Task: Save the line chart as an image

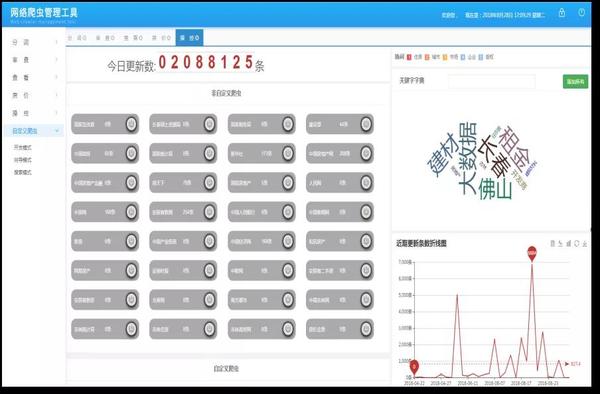Action: click(x=585, y=243)
